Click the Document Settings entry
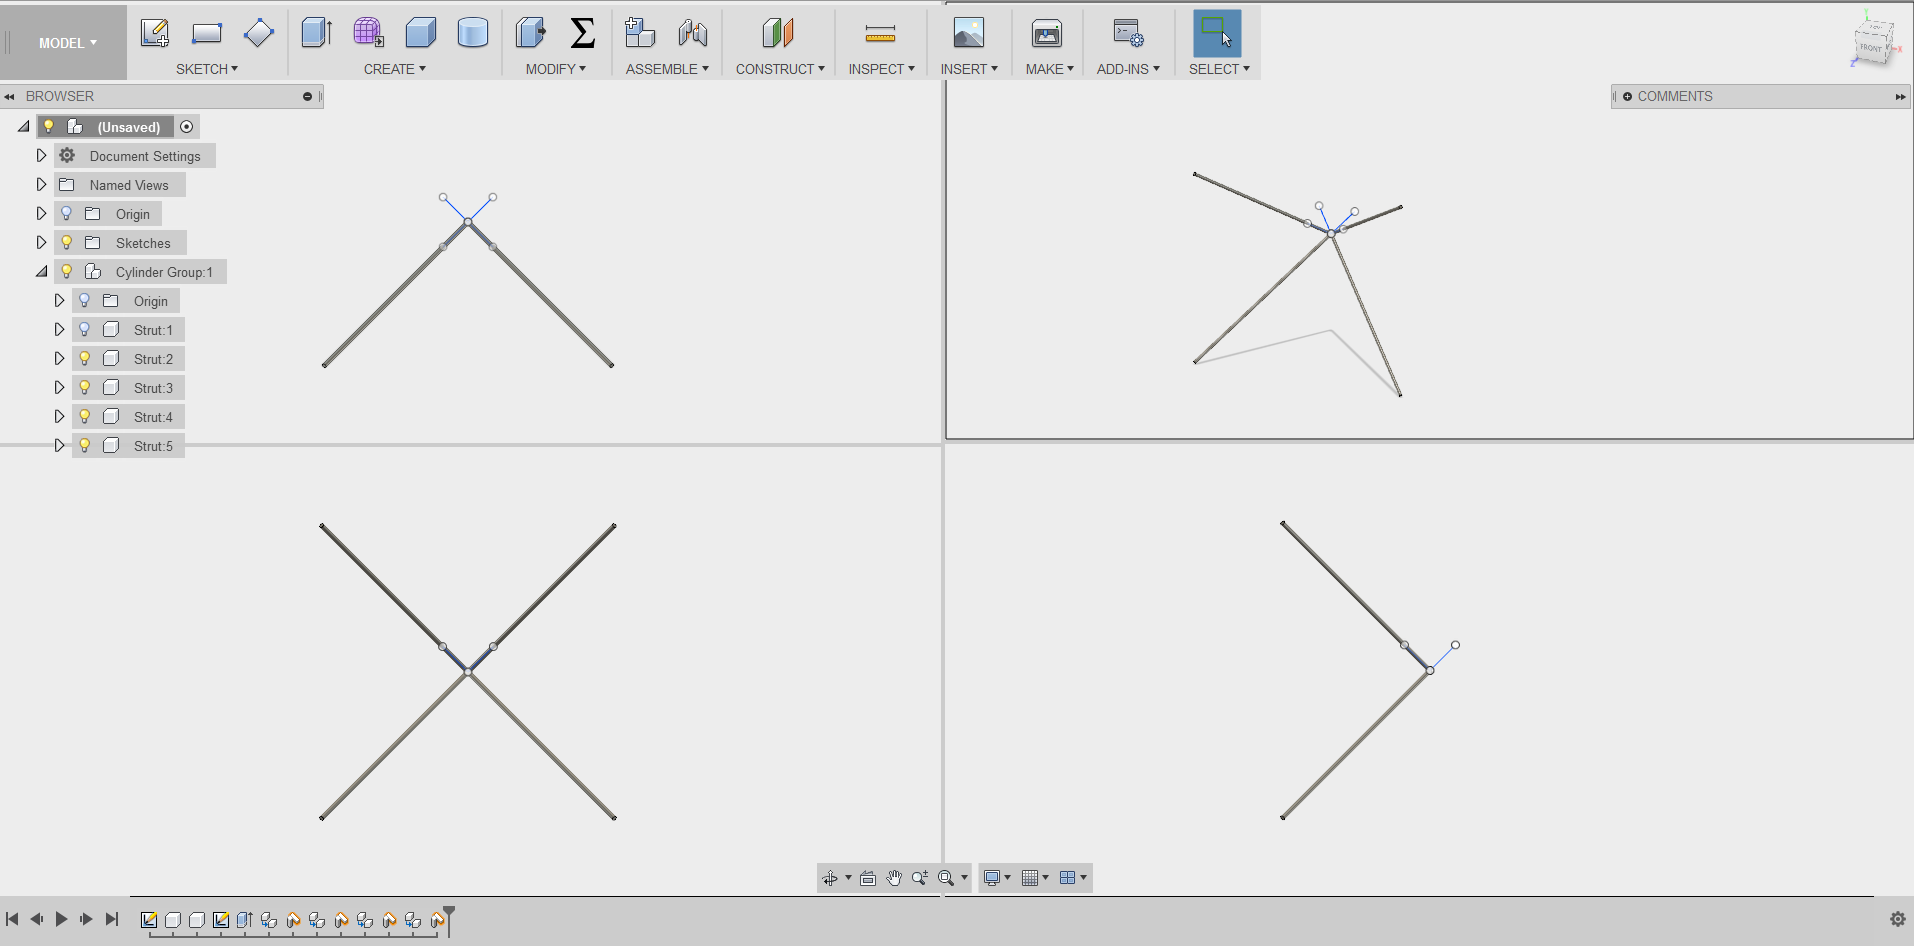 (143, 156)
